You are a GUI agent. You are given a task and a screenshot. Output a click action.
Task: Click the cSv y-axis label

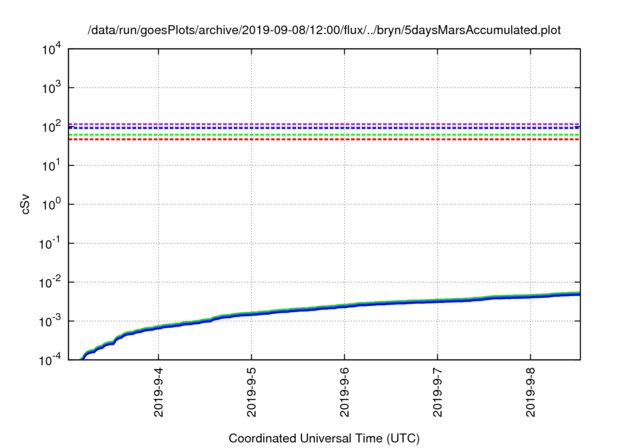[x=25, y=204]
